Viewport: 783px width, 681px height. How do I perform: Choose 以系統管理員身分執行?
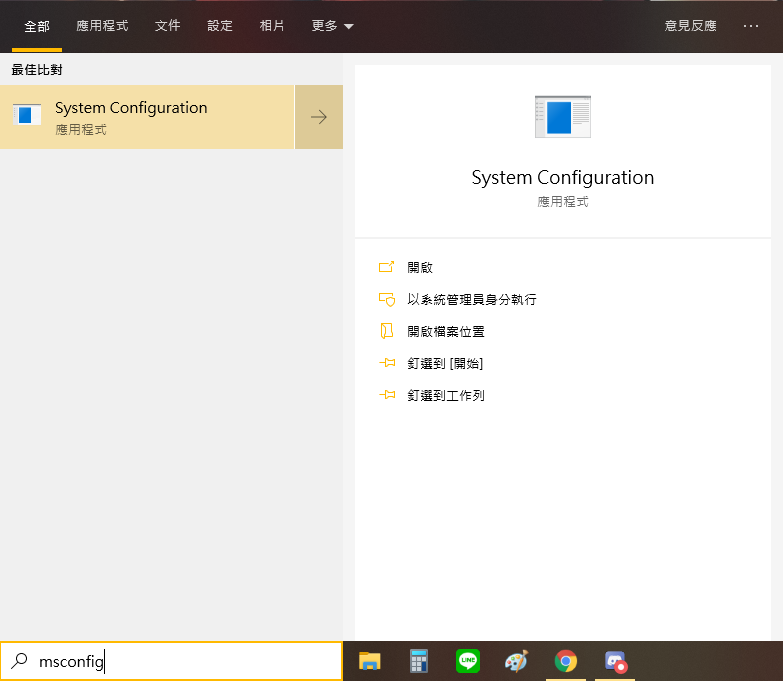(471, 300)
